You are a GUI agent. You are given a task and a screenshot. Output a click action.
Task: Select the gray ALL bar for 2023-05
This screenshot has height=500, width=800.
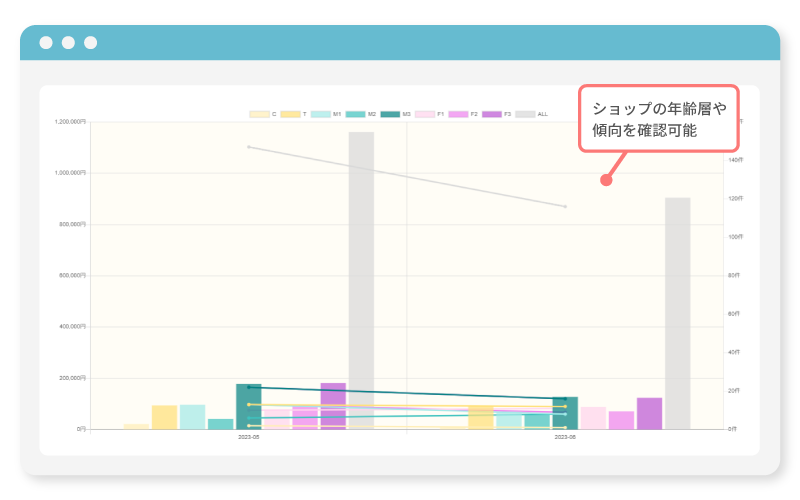click(x=361, y=281)
